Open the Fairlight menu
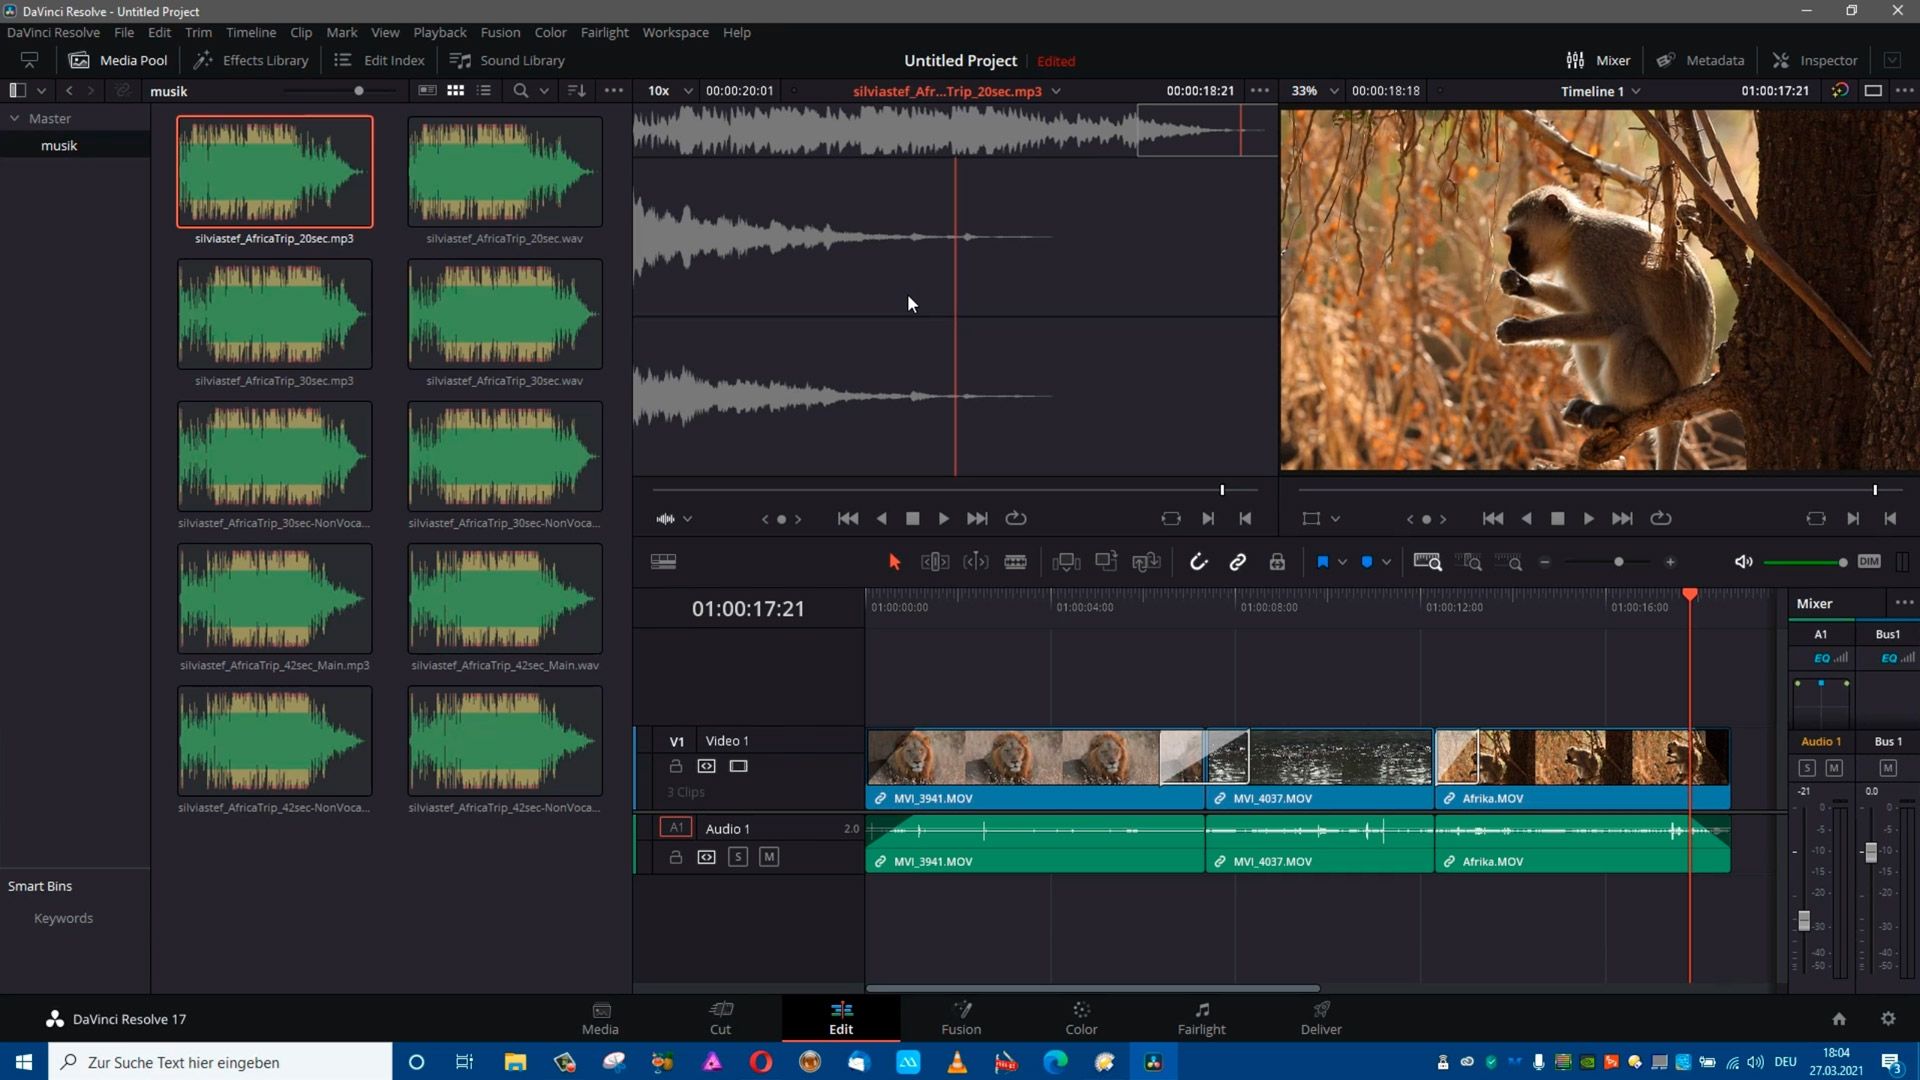 click(604, 32)
